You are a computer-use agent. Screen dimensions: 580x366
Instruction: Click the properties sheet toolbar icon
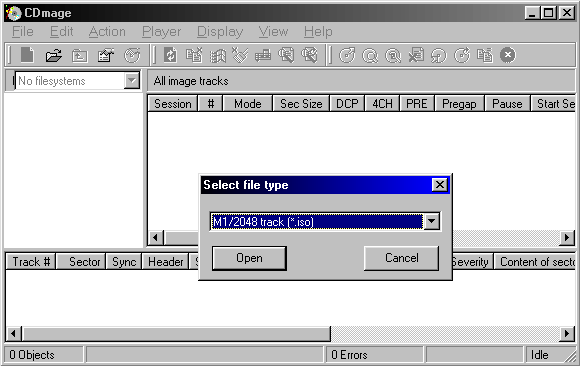[x=105, y=56]
